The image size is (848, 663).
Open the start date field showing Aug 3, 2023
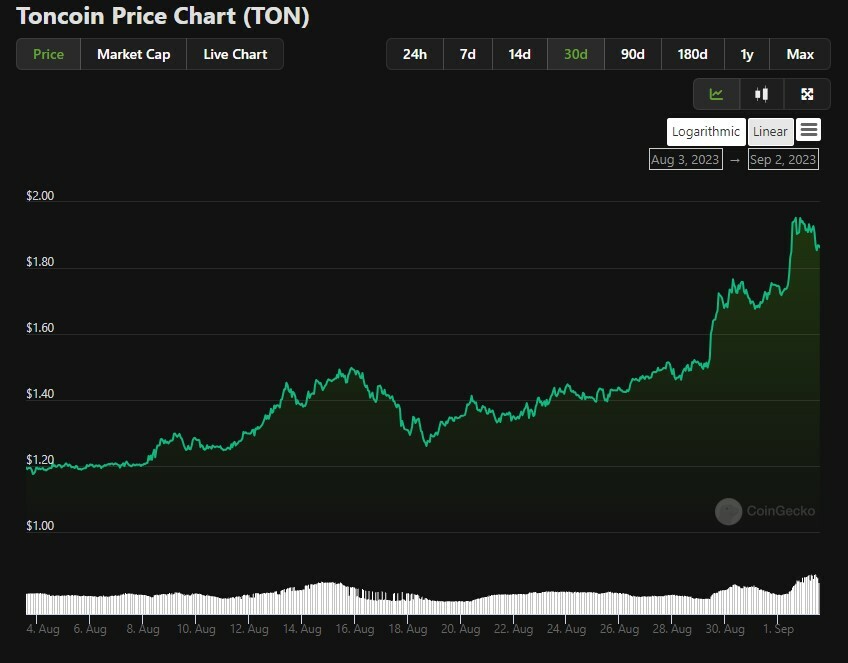tap(685, 159)
